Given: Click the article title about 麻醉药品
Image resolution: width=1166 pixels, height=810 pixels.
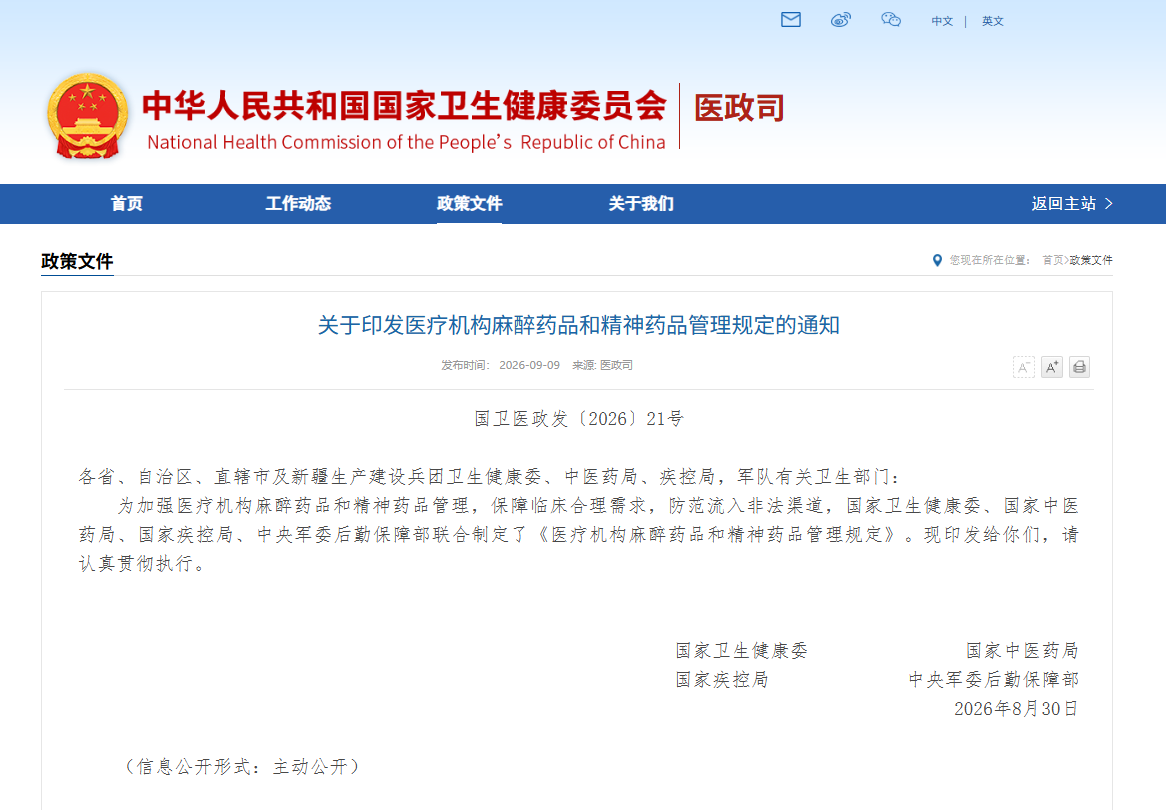Looking at the screenshot, I should (x=579, y=325).
